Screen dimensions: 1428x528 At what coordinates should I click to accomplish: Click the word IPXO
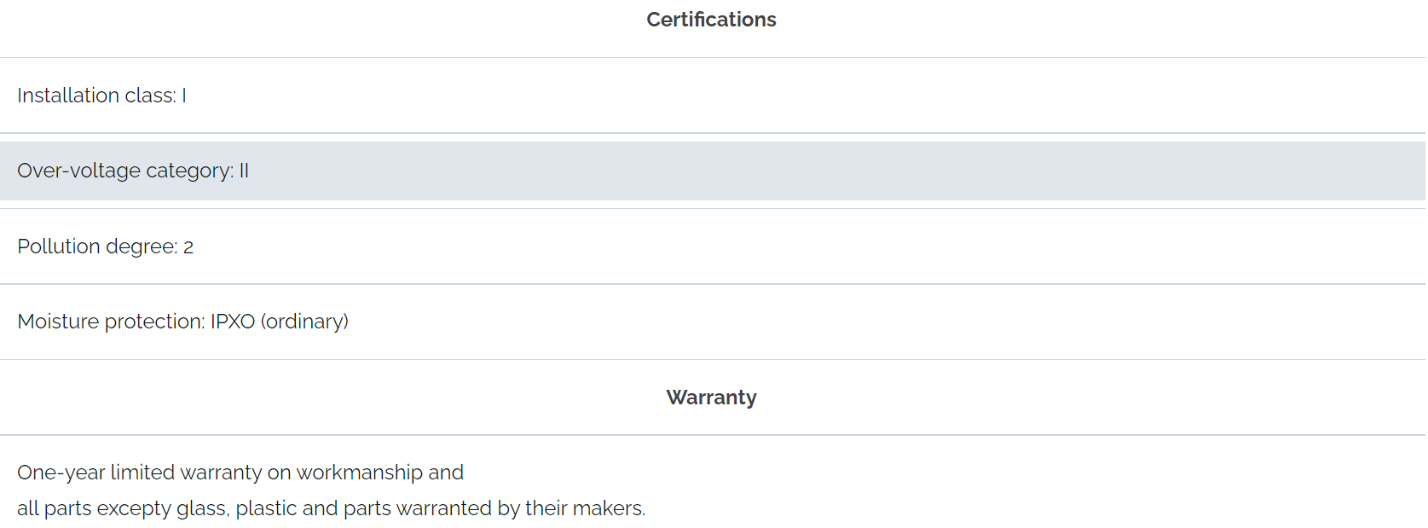233,322
